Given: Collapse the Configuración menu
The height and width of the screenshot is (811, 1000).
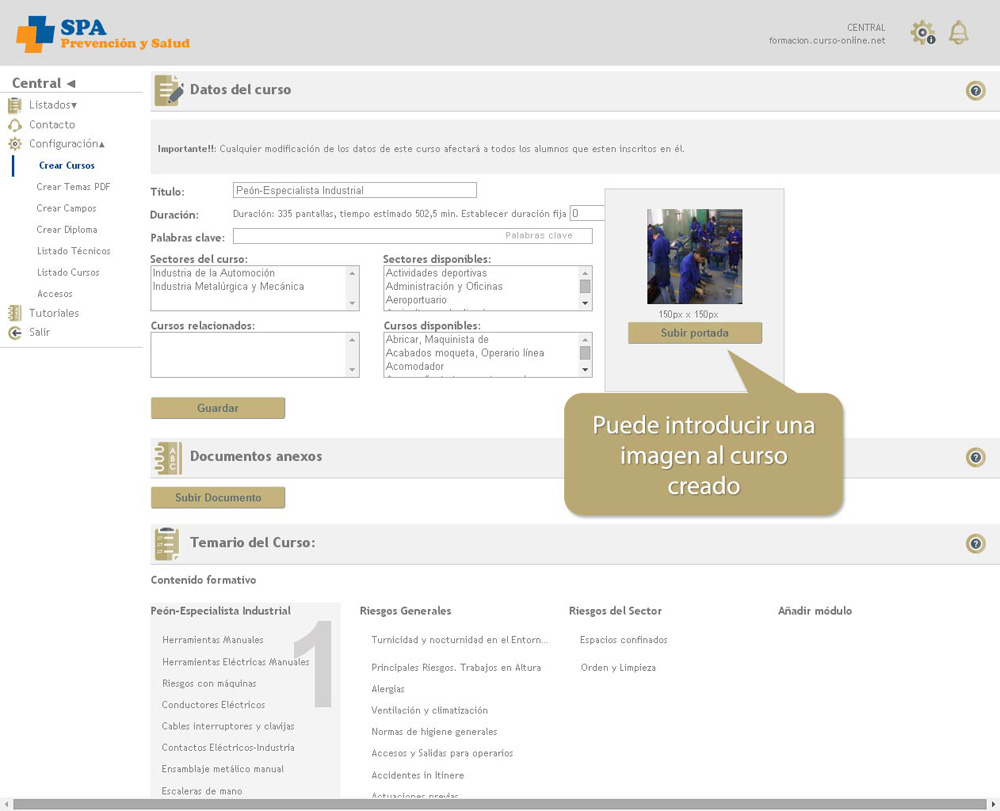Looking at the screenshot, I should (x=67, y=143).
